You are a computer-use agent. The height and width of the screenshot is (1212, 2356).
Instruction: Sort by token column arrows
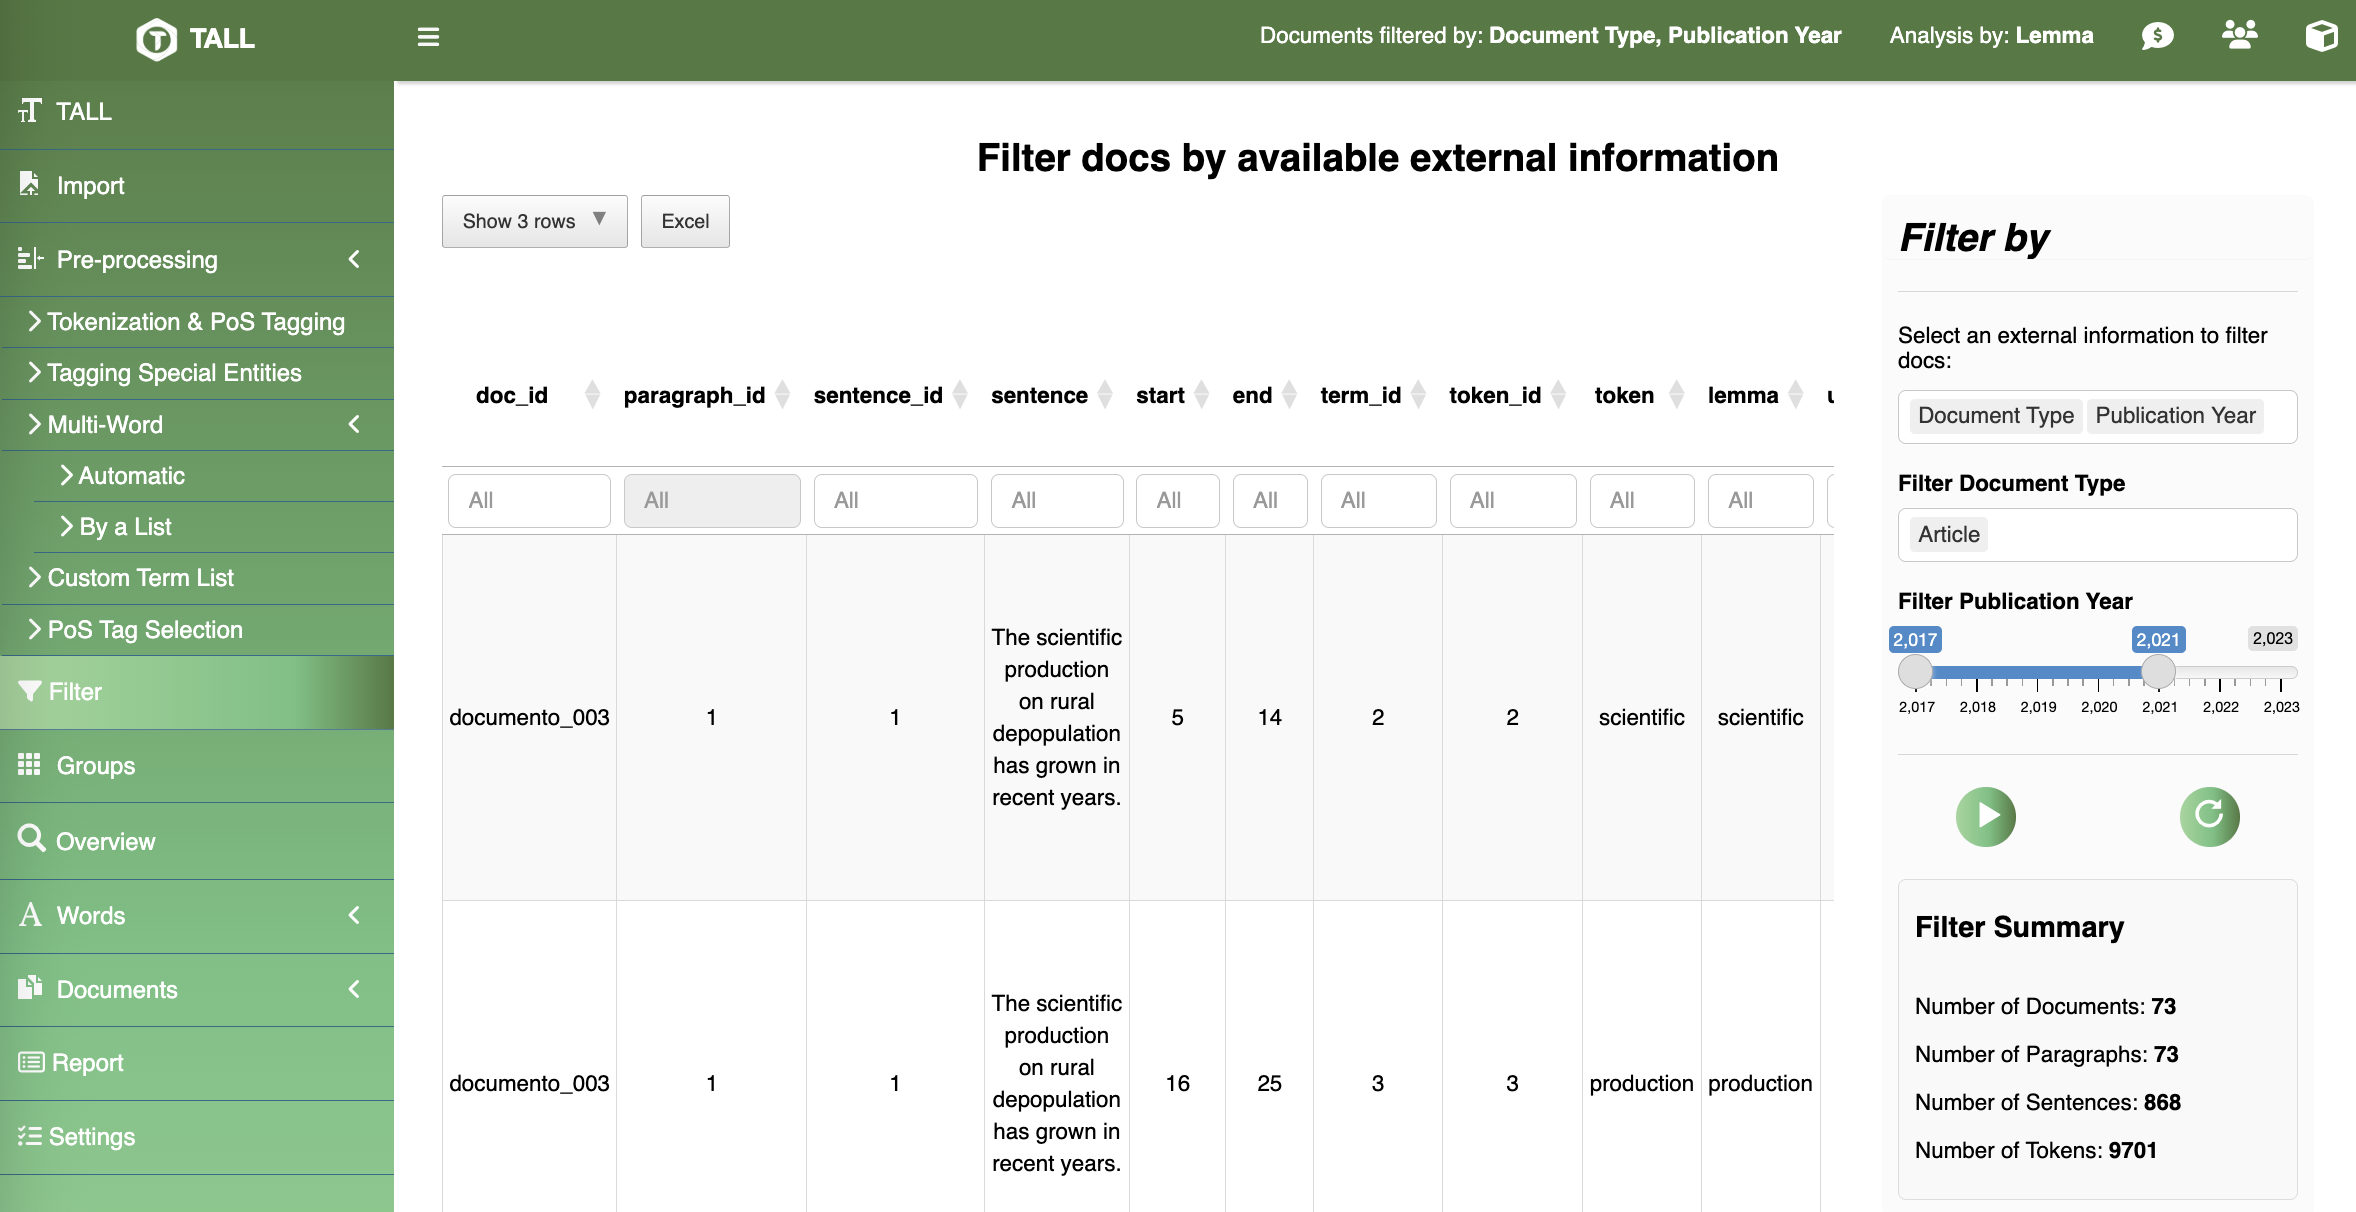click(x=1677, y=395)
